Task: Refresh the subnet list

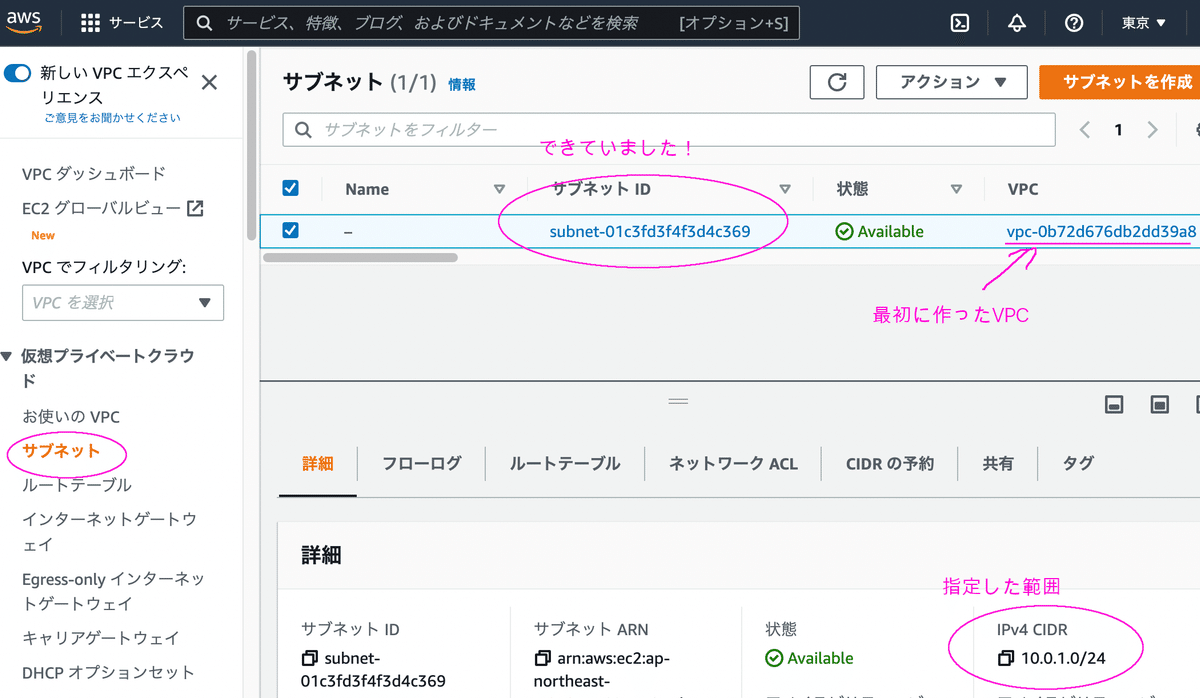Action: [x=838, y=82]
